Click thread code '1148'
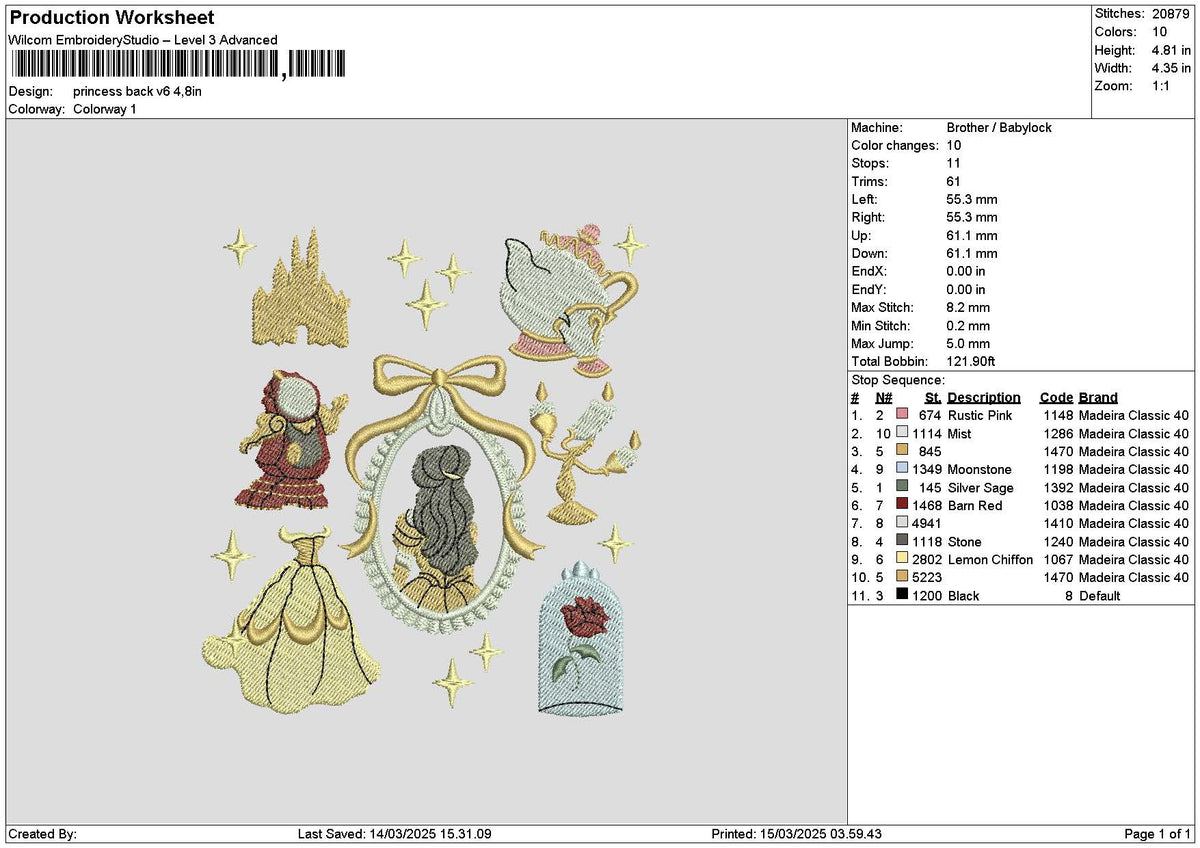This screenshot has height=848, width=1200. pyautogui.click(x=1058, y=416)
